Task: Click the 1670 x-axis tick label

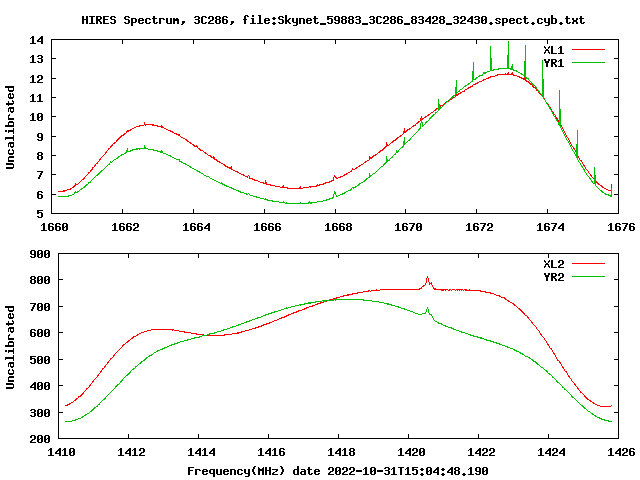Action: click(x=408, y=227)
